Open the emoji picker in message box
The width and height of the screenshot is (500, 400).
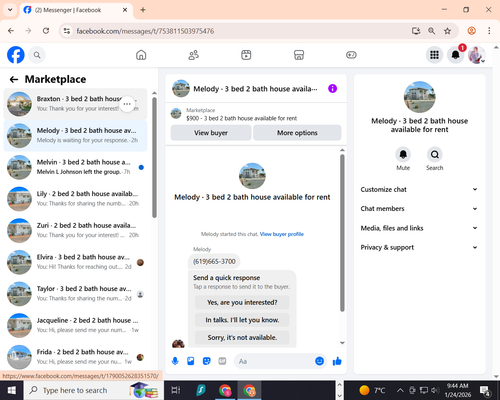point(319,361)
